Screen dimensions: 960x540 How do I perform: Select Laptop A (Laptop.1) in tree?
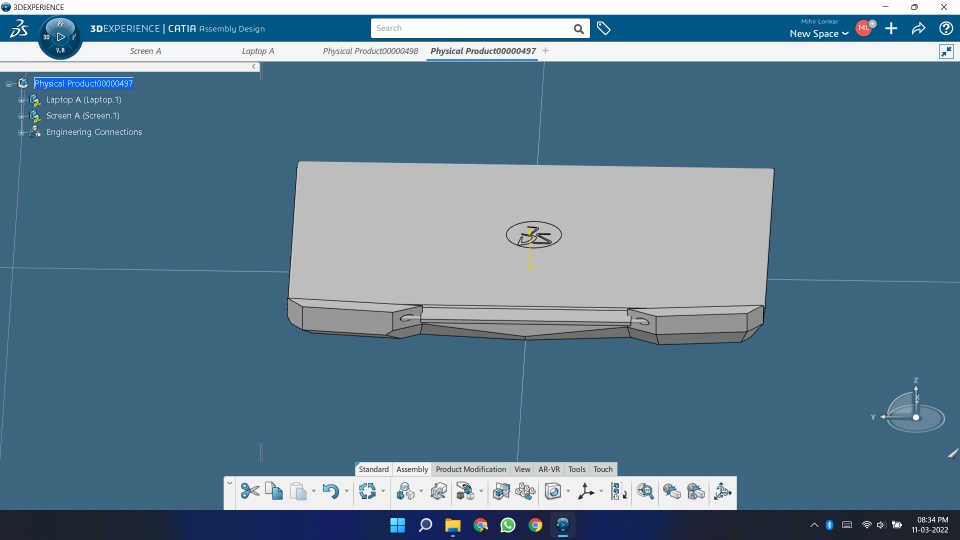pos(84,100)
